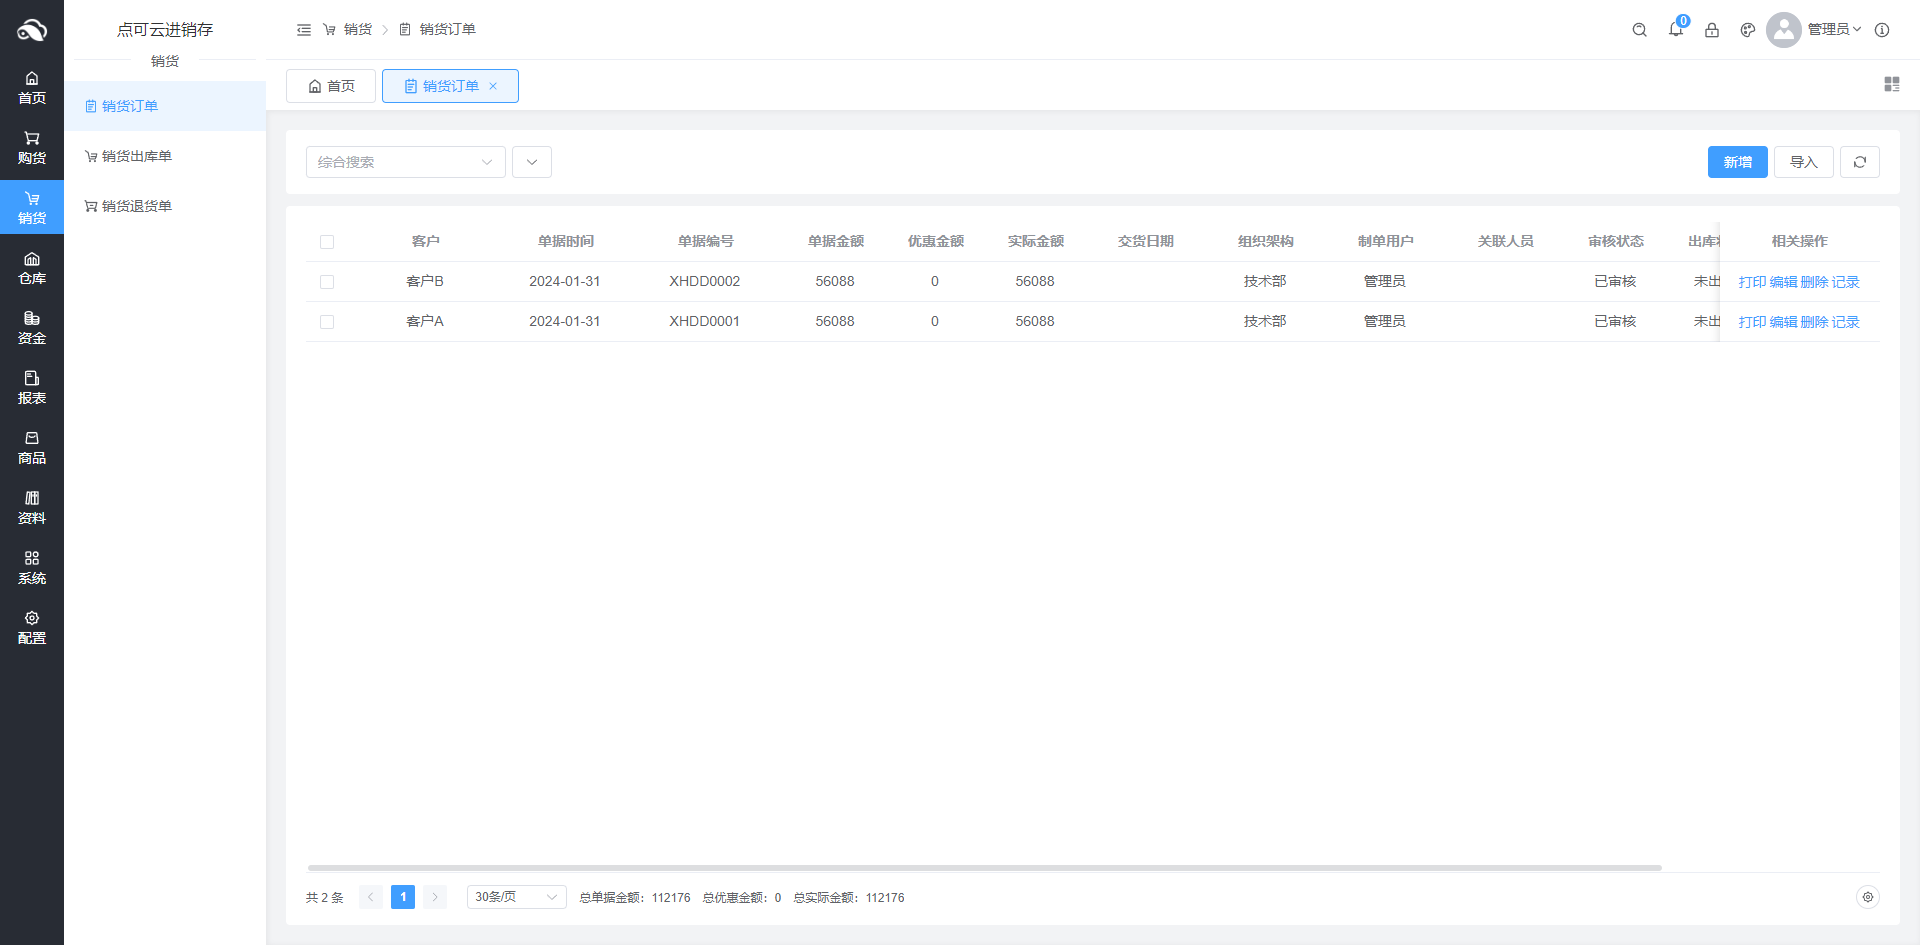Click 编辑 link for order XHDD0002

pyautogui.click(x=1783, y=282)
